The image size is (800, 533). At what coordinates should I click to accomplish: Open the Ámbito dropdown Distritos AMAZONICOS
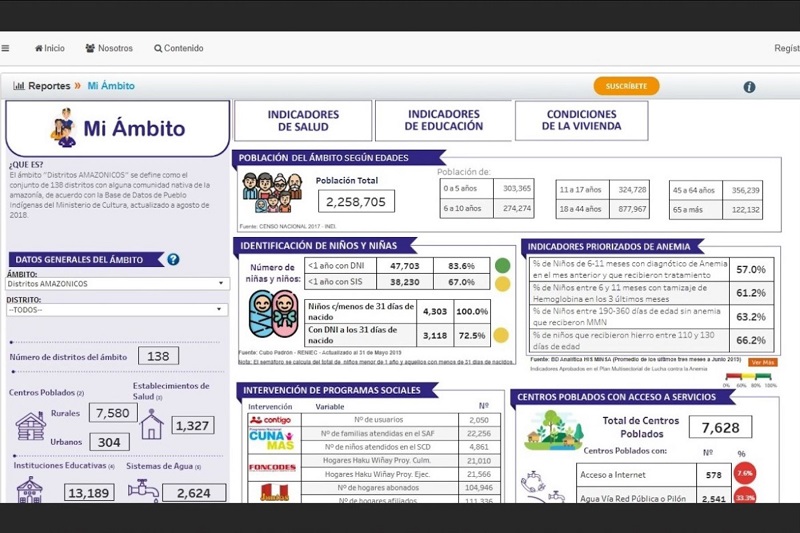[117, 284]
